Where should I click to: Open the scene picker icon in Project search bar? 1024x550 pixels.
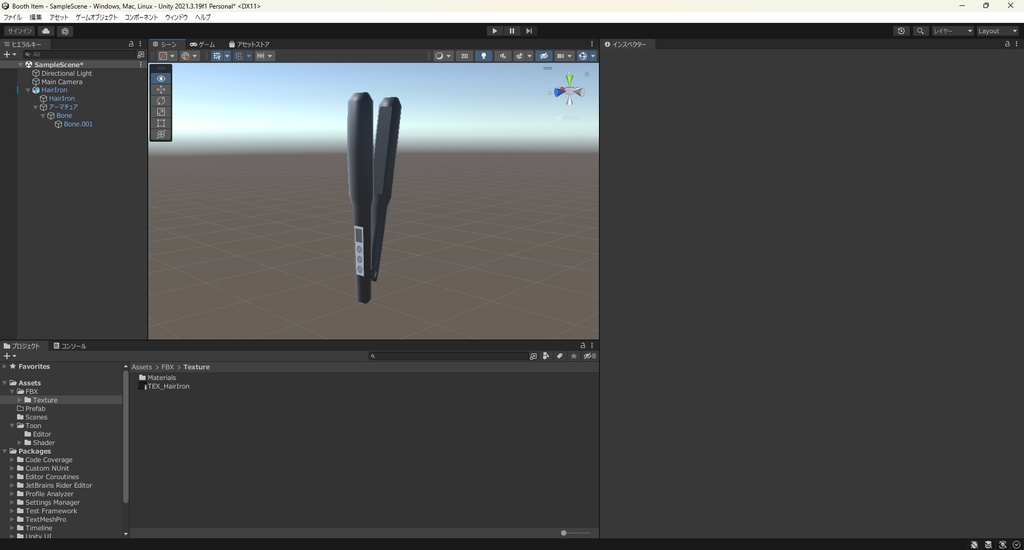534,356
